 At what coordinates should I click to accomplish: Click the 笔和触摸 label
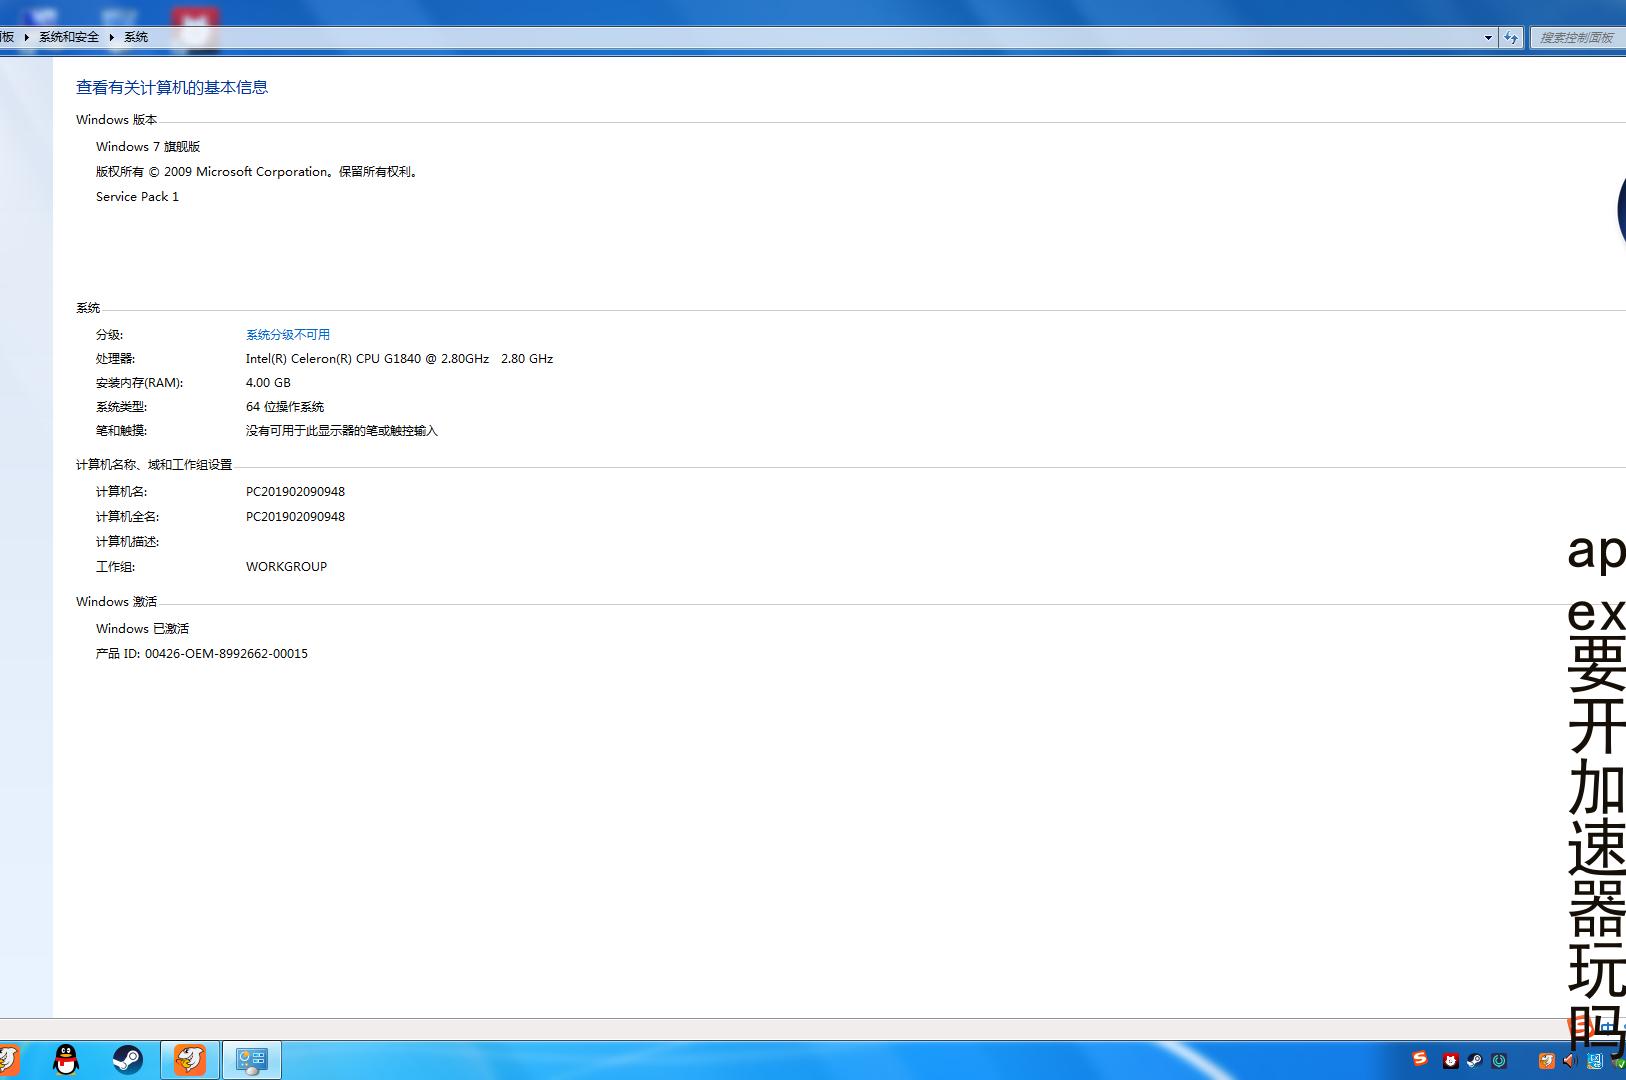click(x=121, y=430)
